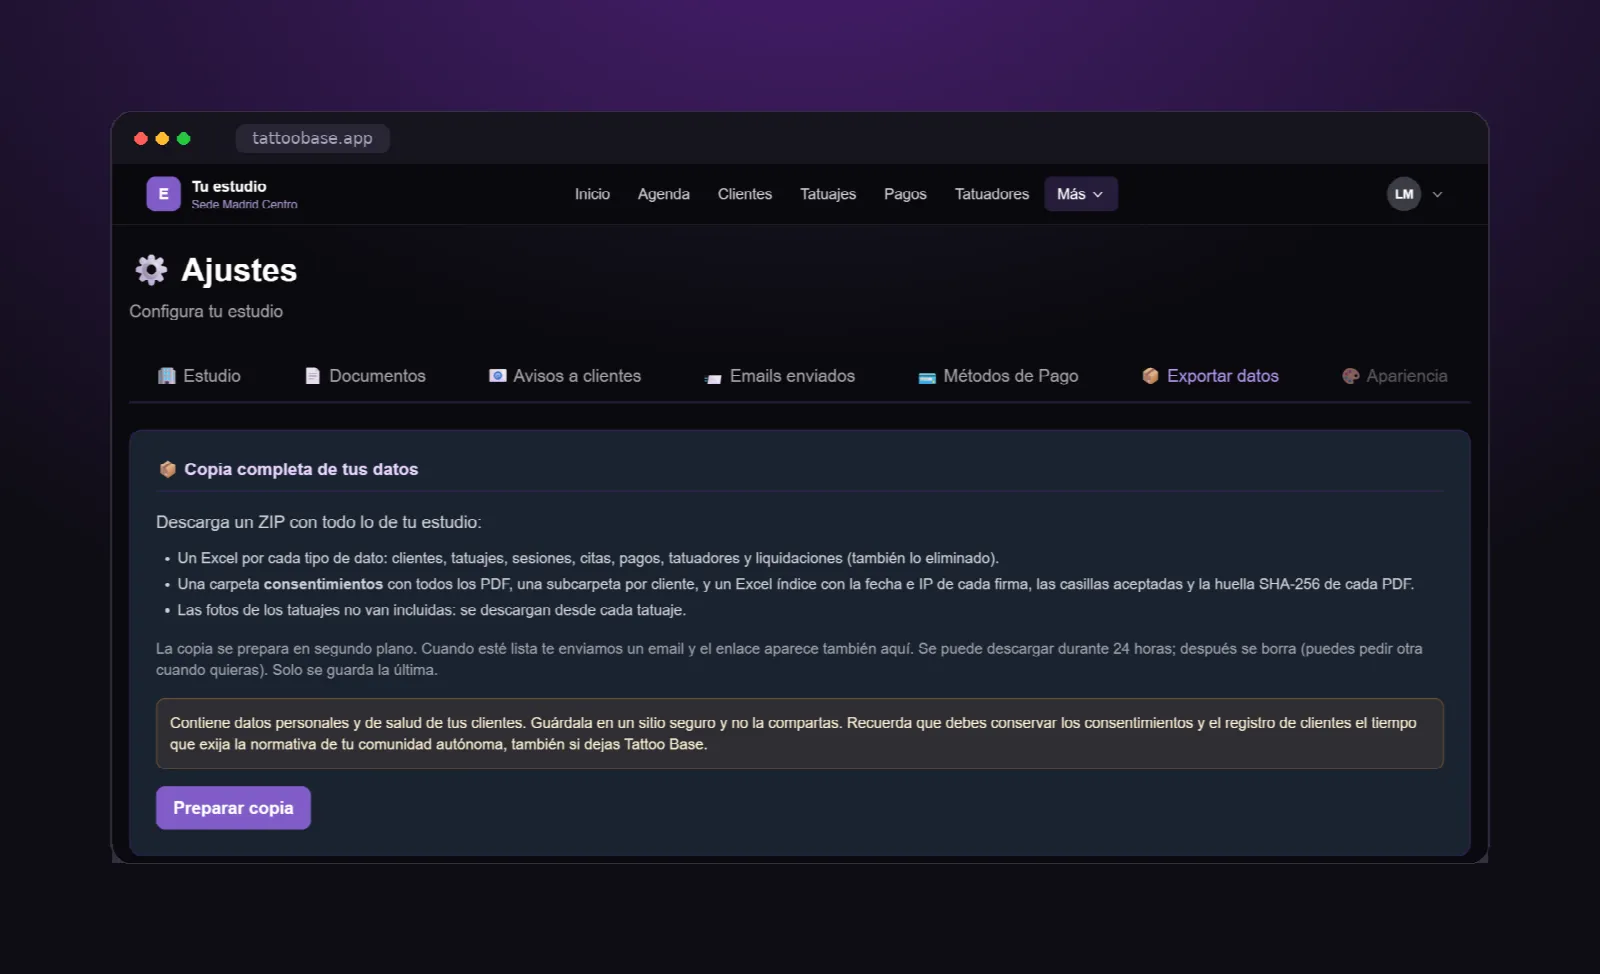
Task: Switch to the Documentos tab
Action: click(365, 376)
